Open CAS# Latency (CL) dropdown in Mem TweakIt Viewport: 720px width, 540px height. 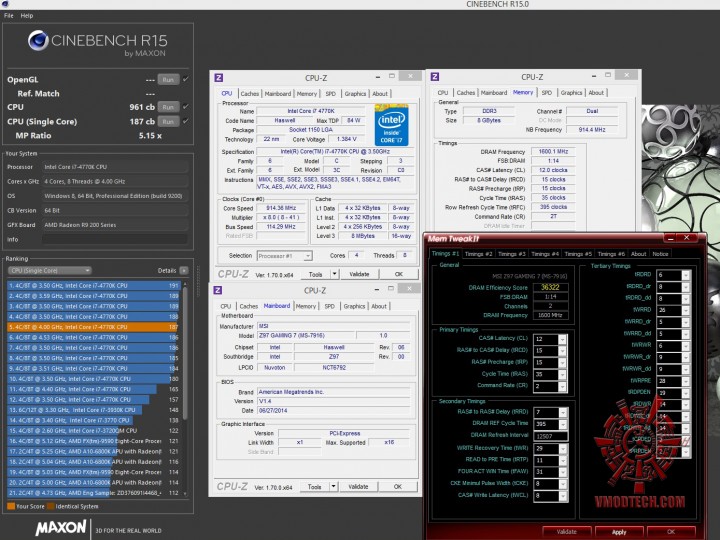[562, 339]
